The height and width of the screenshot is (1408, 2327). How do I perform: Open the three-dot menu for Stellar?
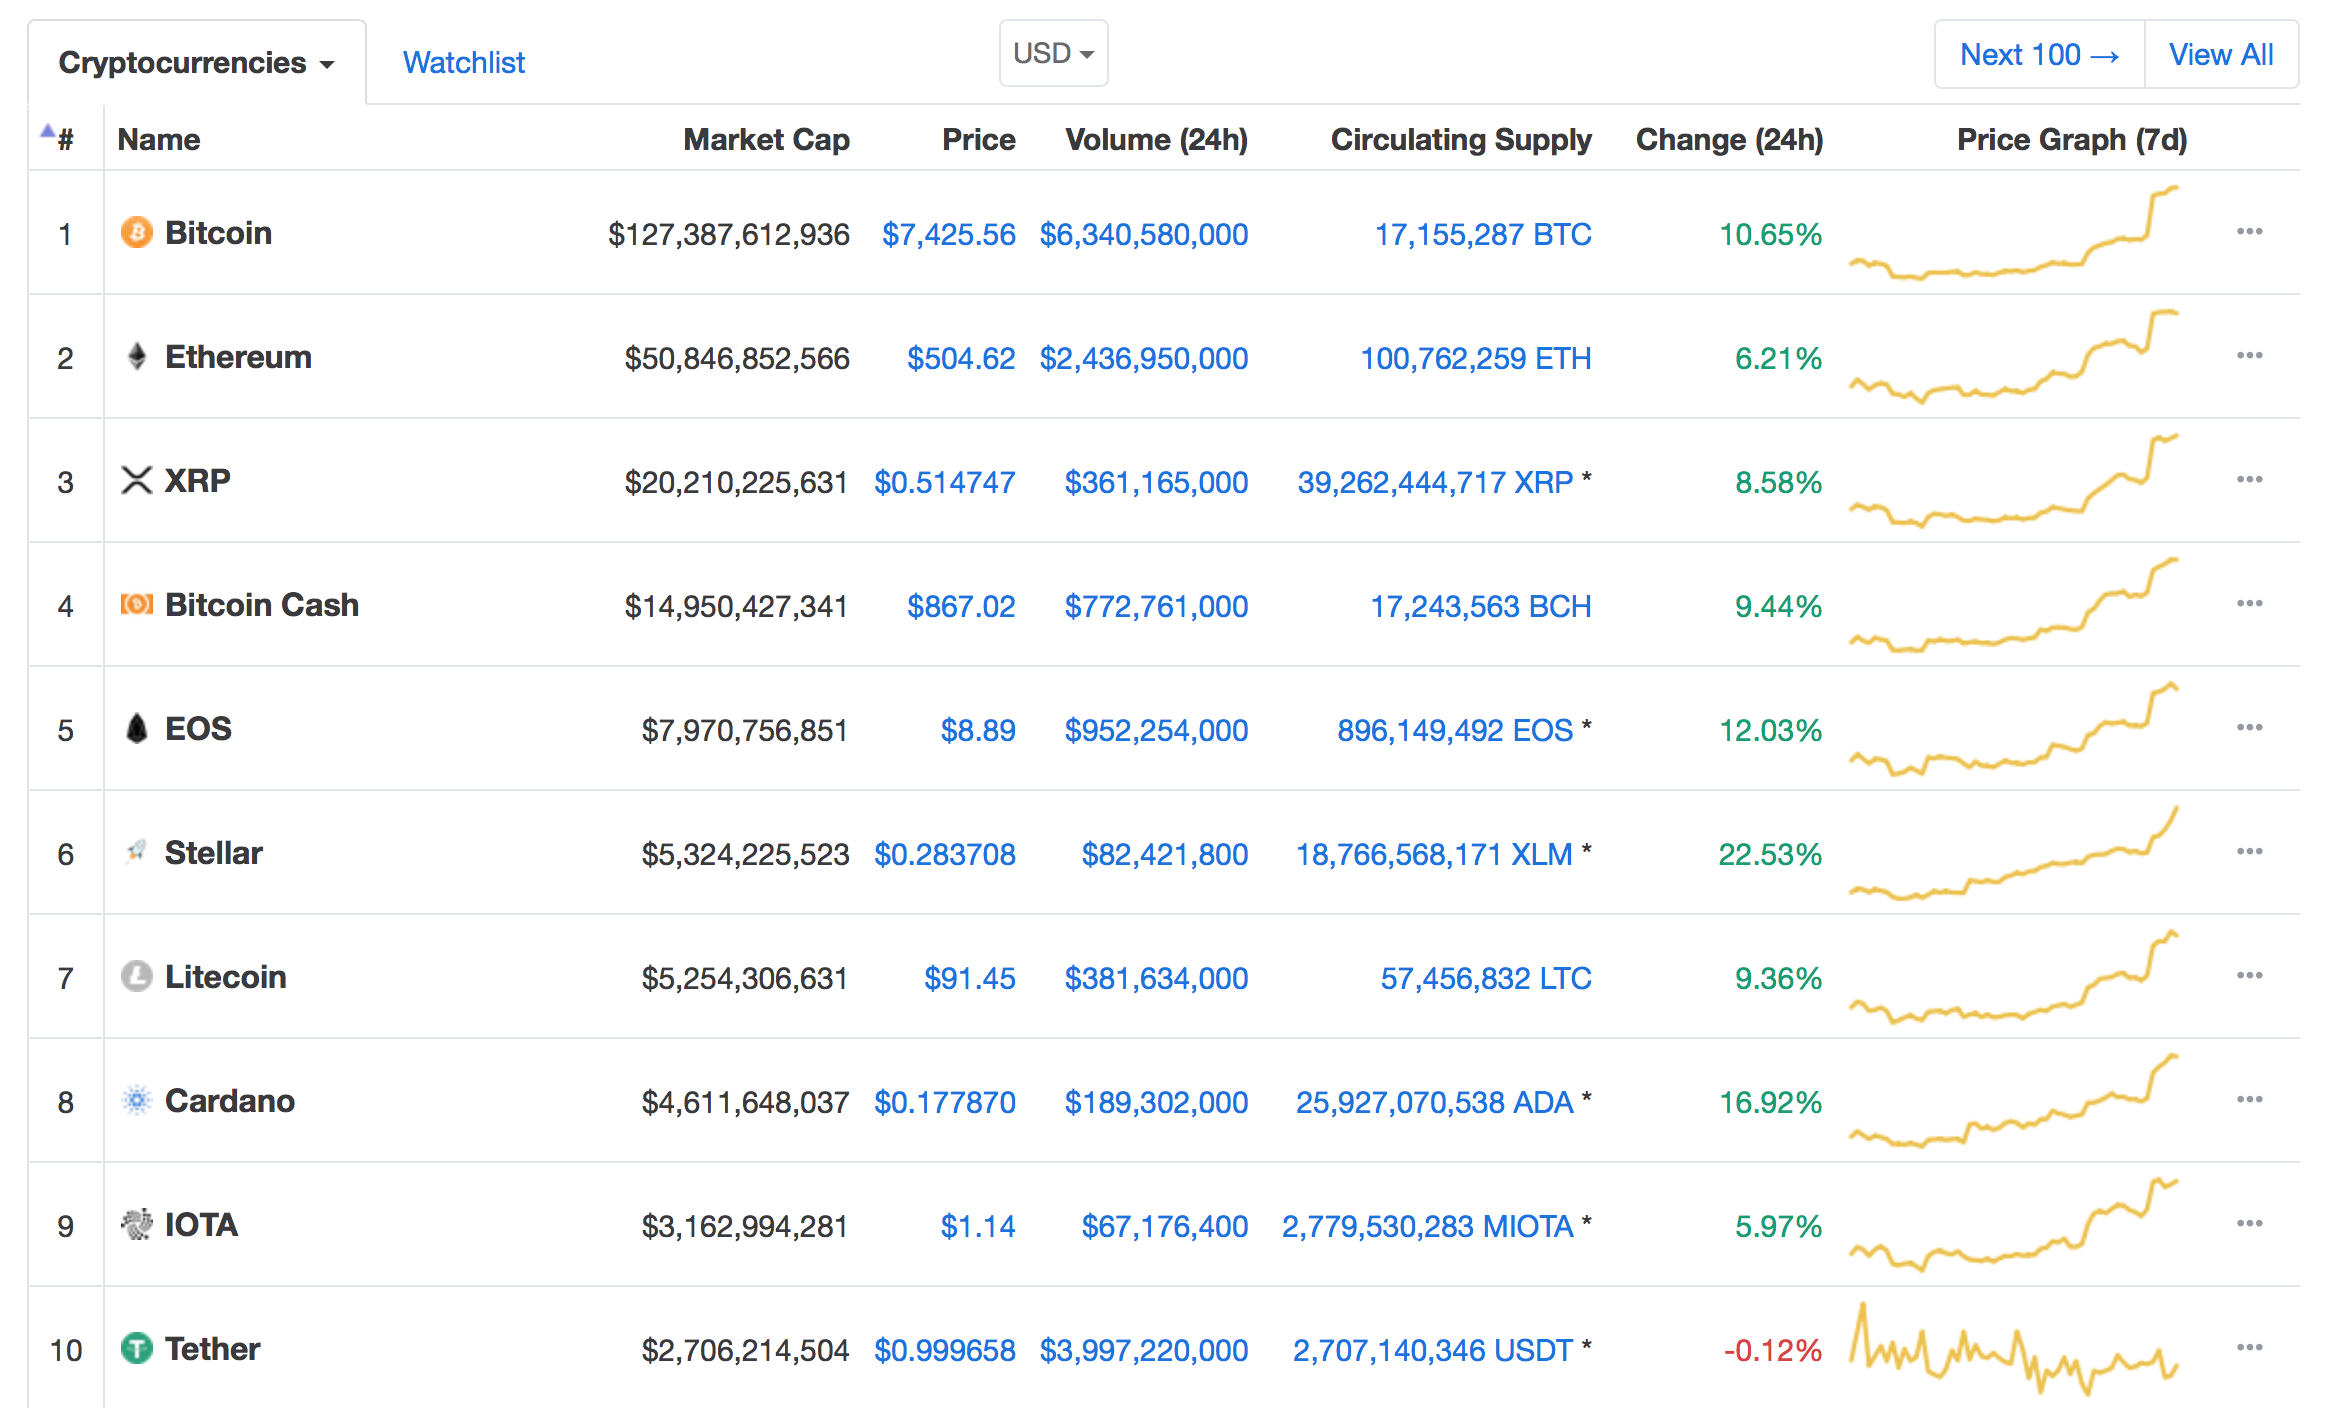point(2249,852)
